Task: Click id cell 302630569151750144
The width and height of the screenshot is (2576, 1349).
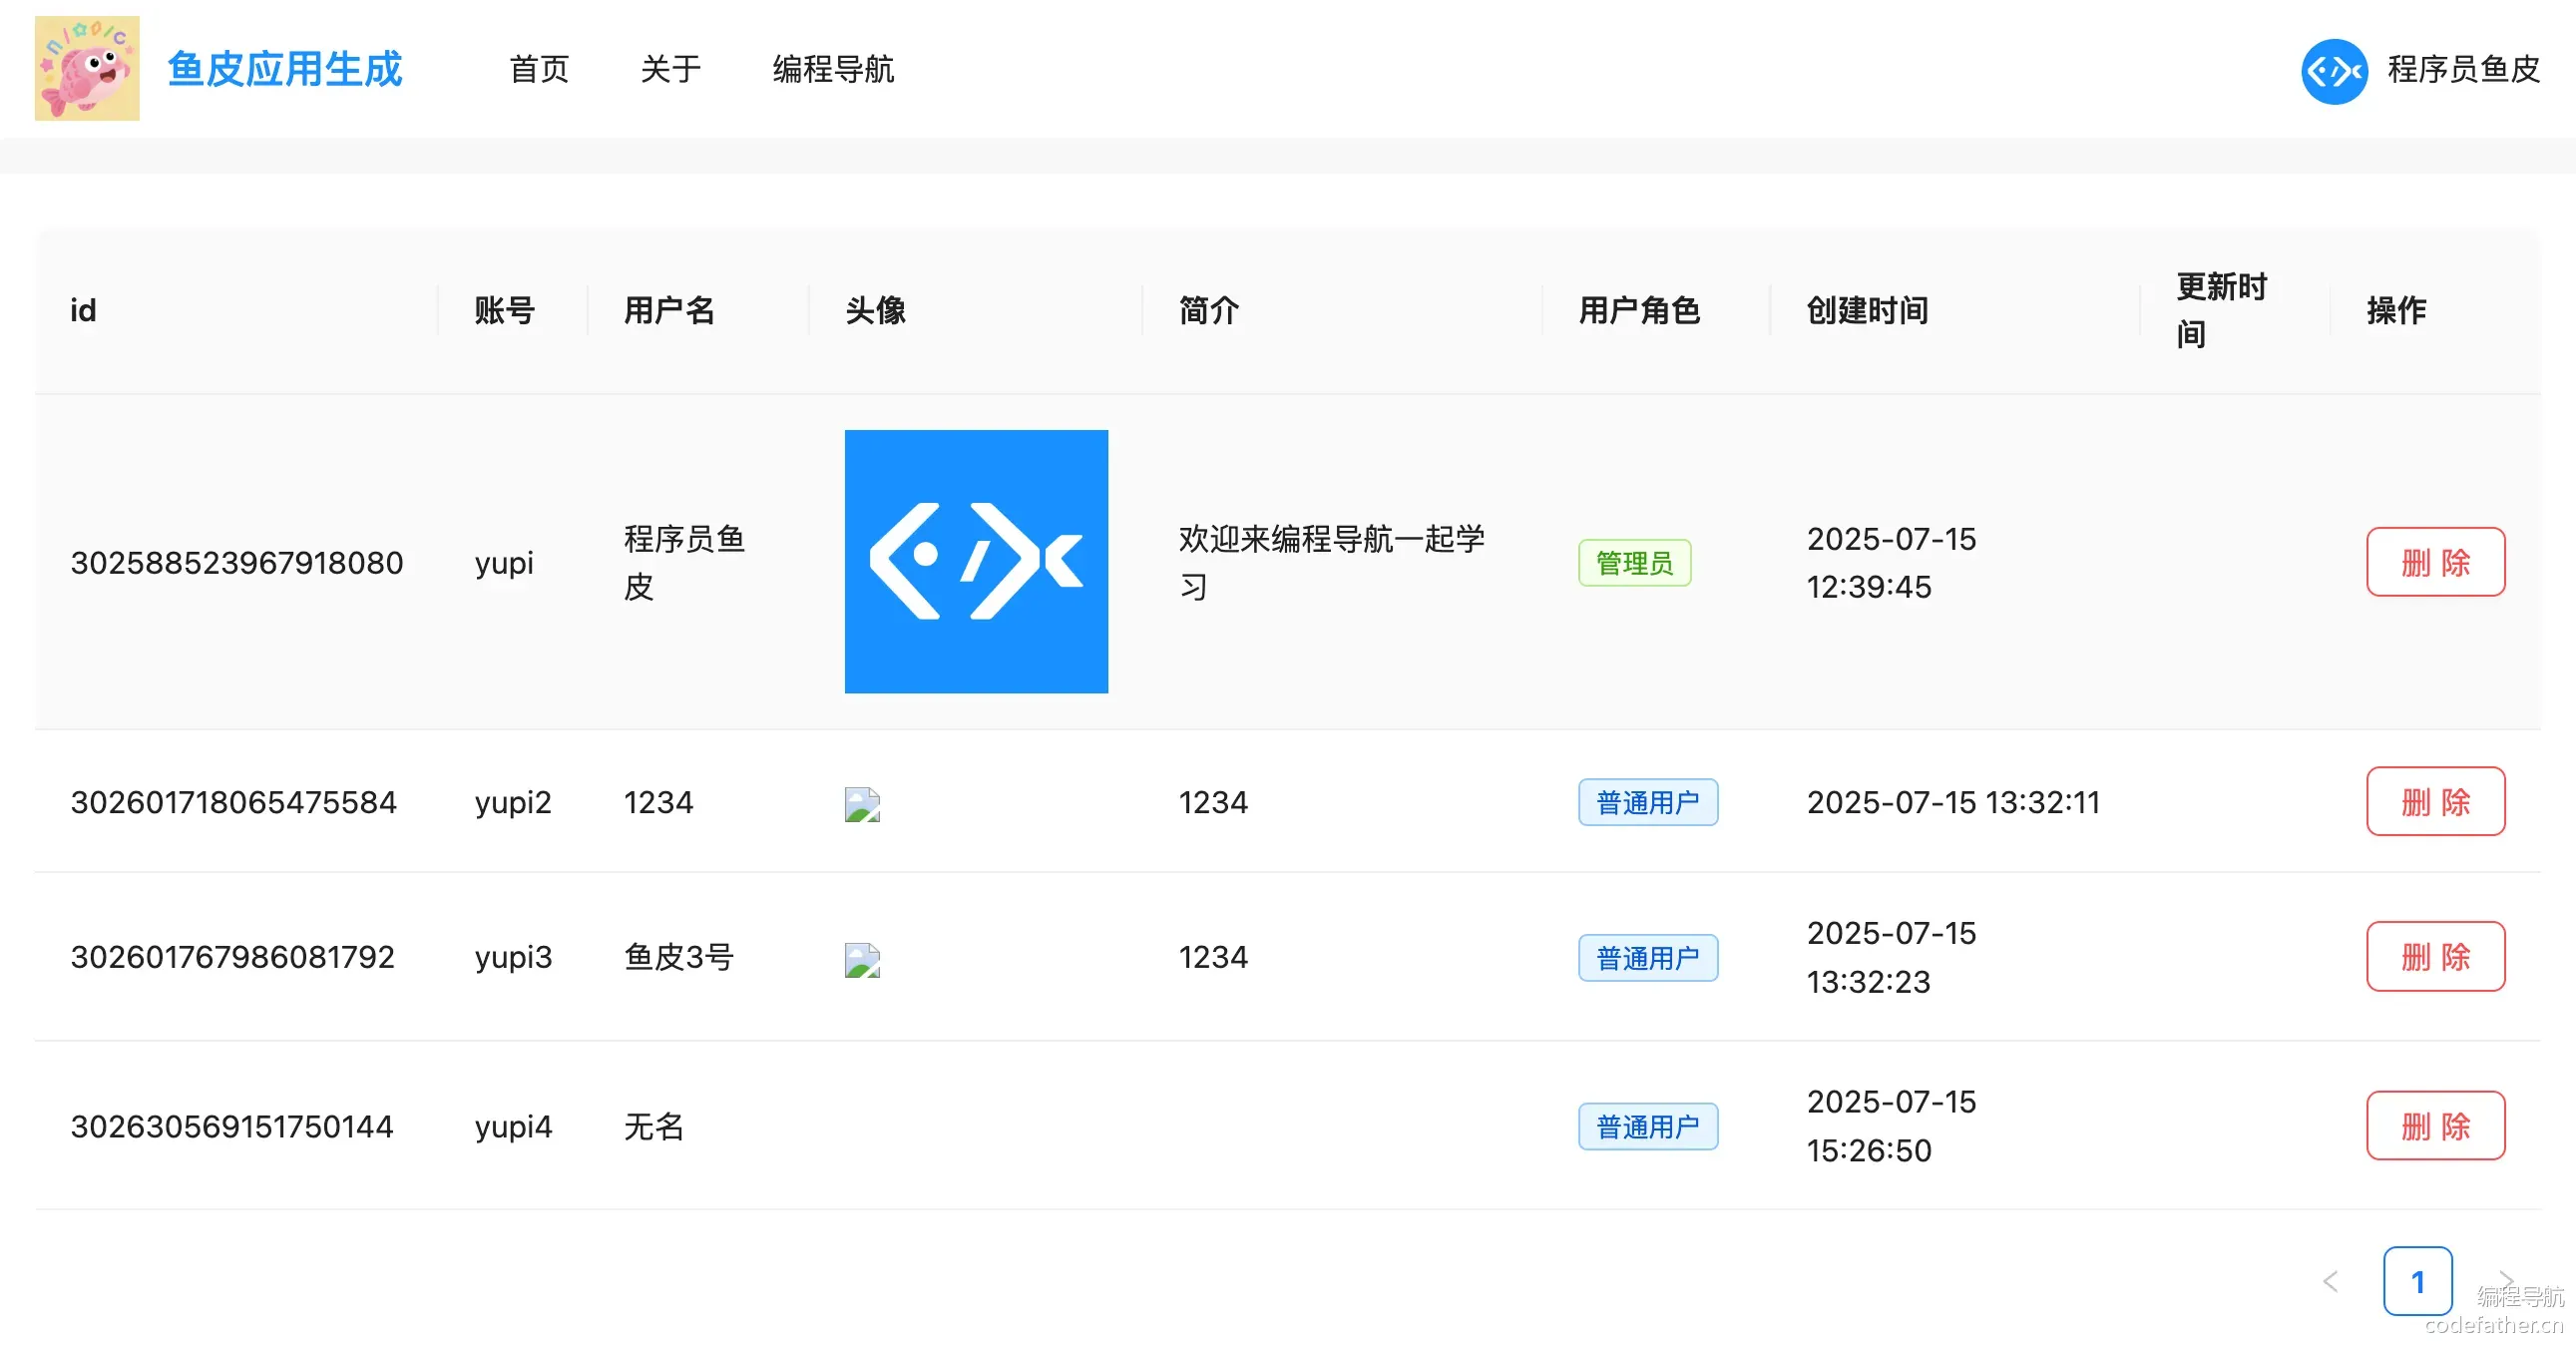Action: click(232, 1127)
